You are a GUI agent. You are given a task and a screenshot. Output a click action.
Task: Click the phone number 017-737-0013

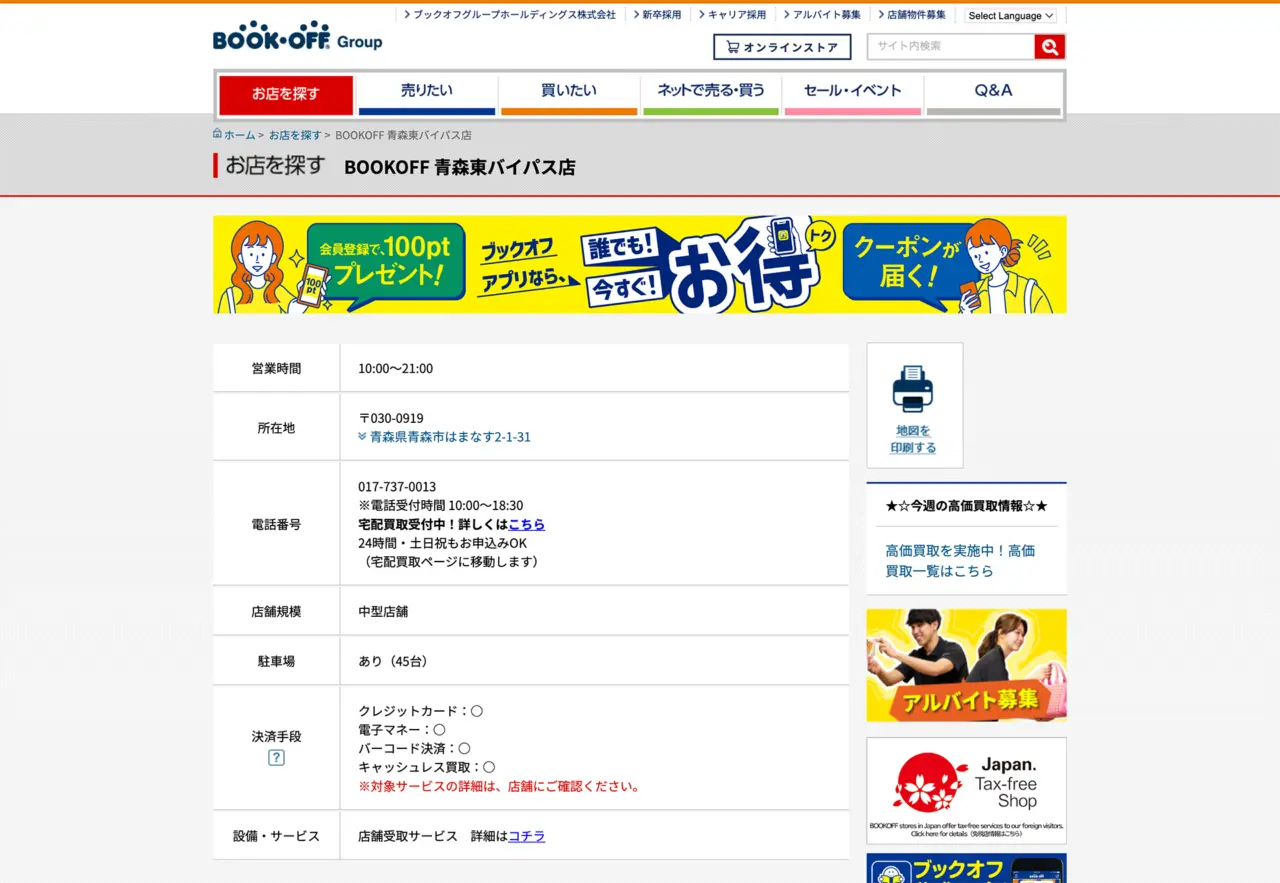[397, 487]
